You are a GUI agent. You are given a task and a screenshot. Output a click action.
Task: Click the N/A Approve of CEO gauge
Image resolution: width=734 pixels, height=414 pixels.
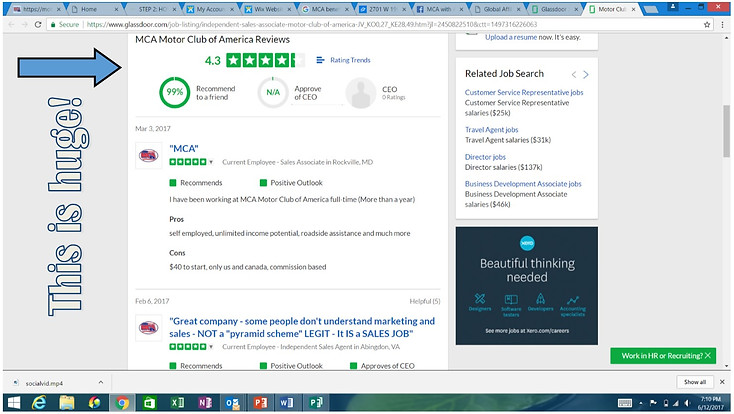273,92
